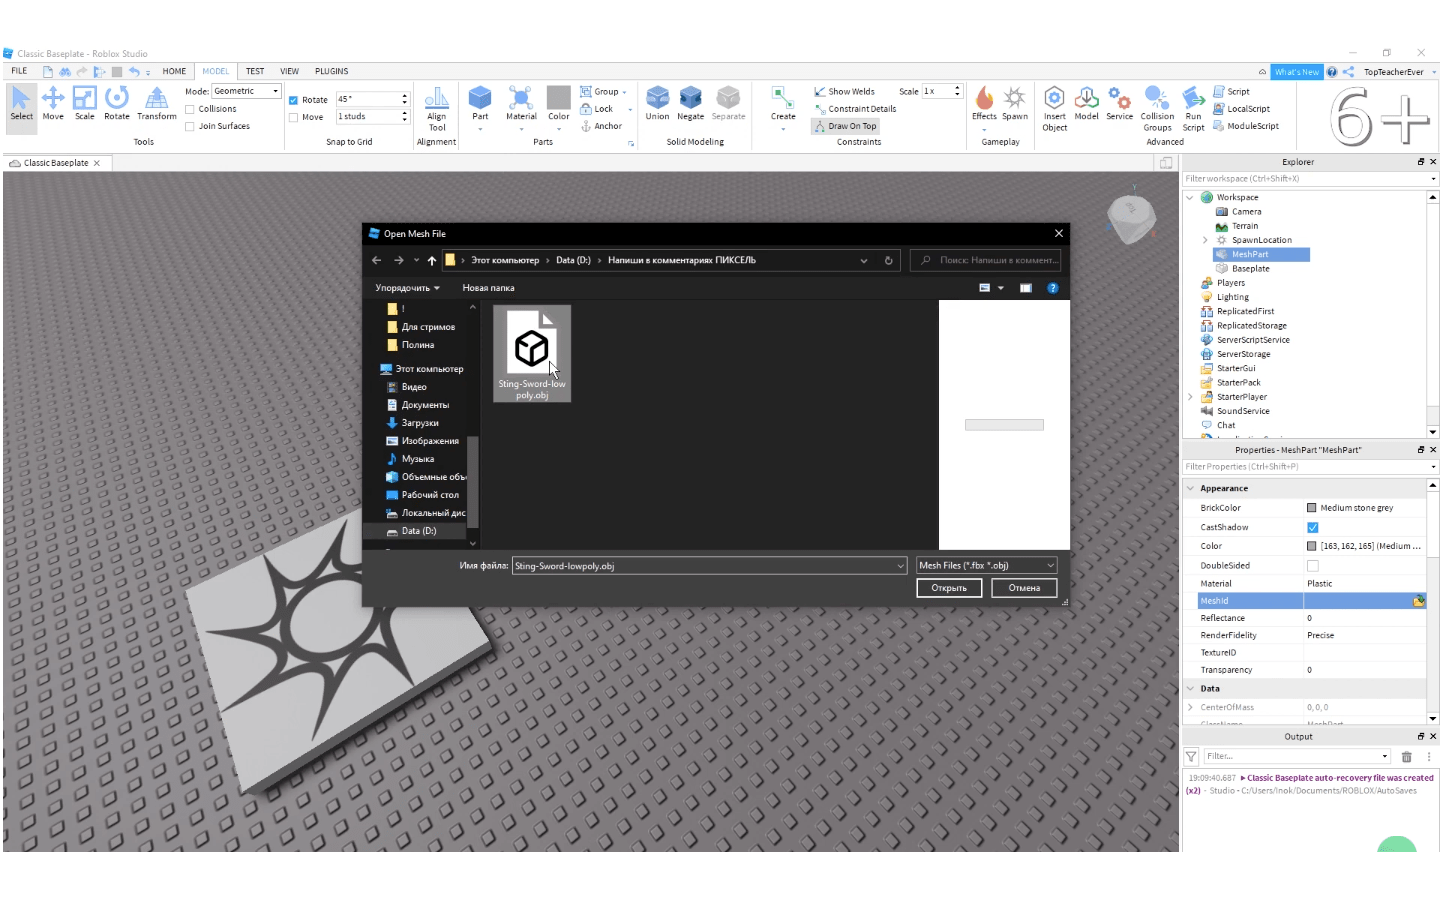
Task: Open Mesh Files type dropdown
Action: 986,566
